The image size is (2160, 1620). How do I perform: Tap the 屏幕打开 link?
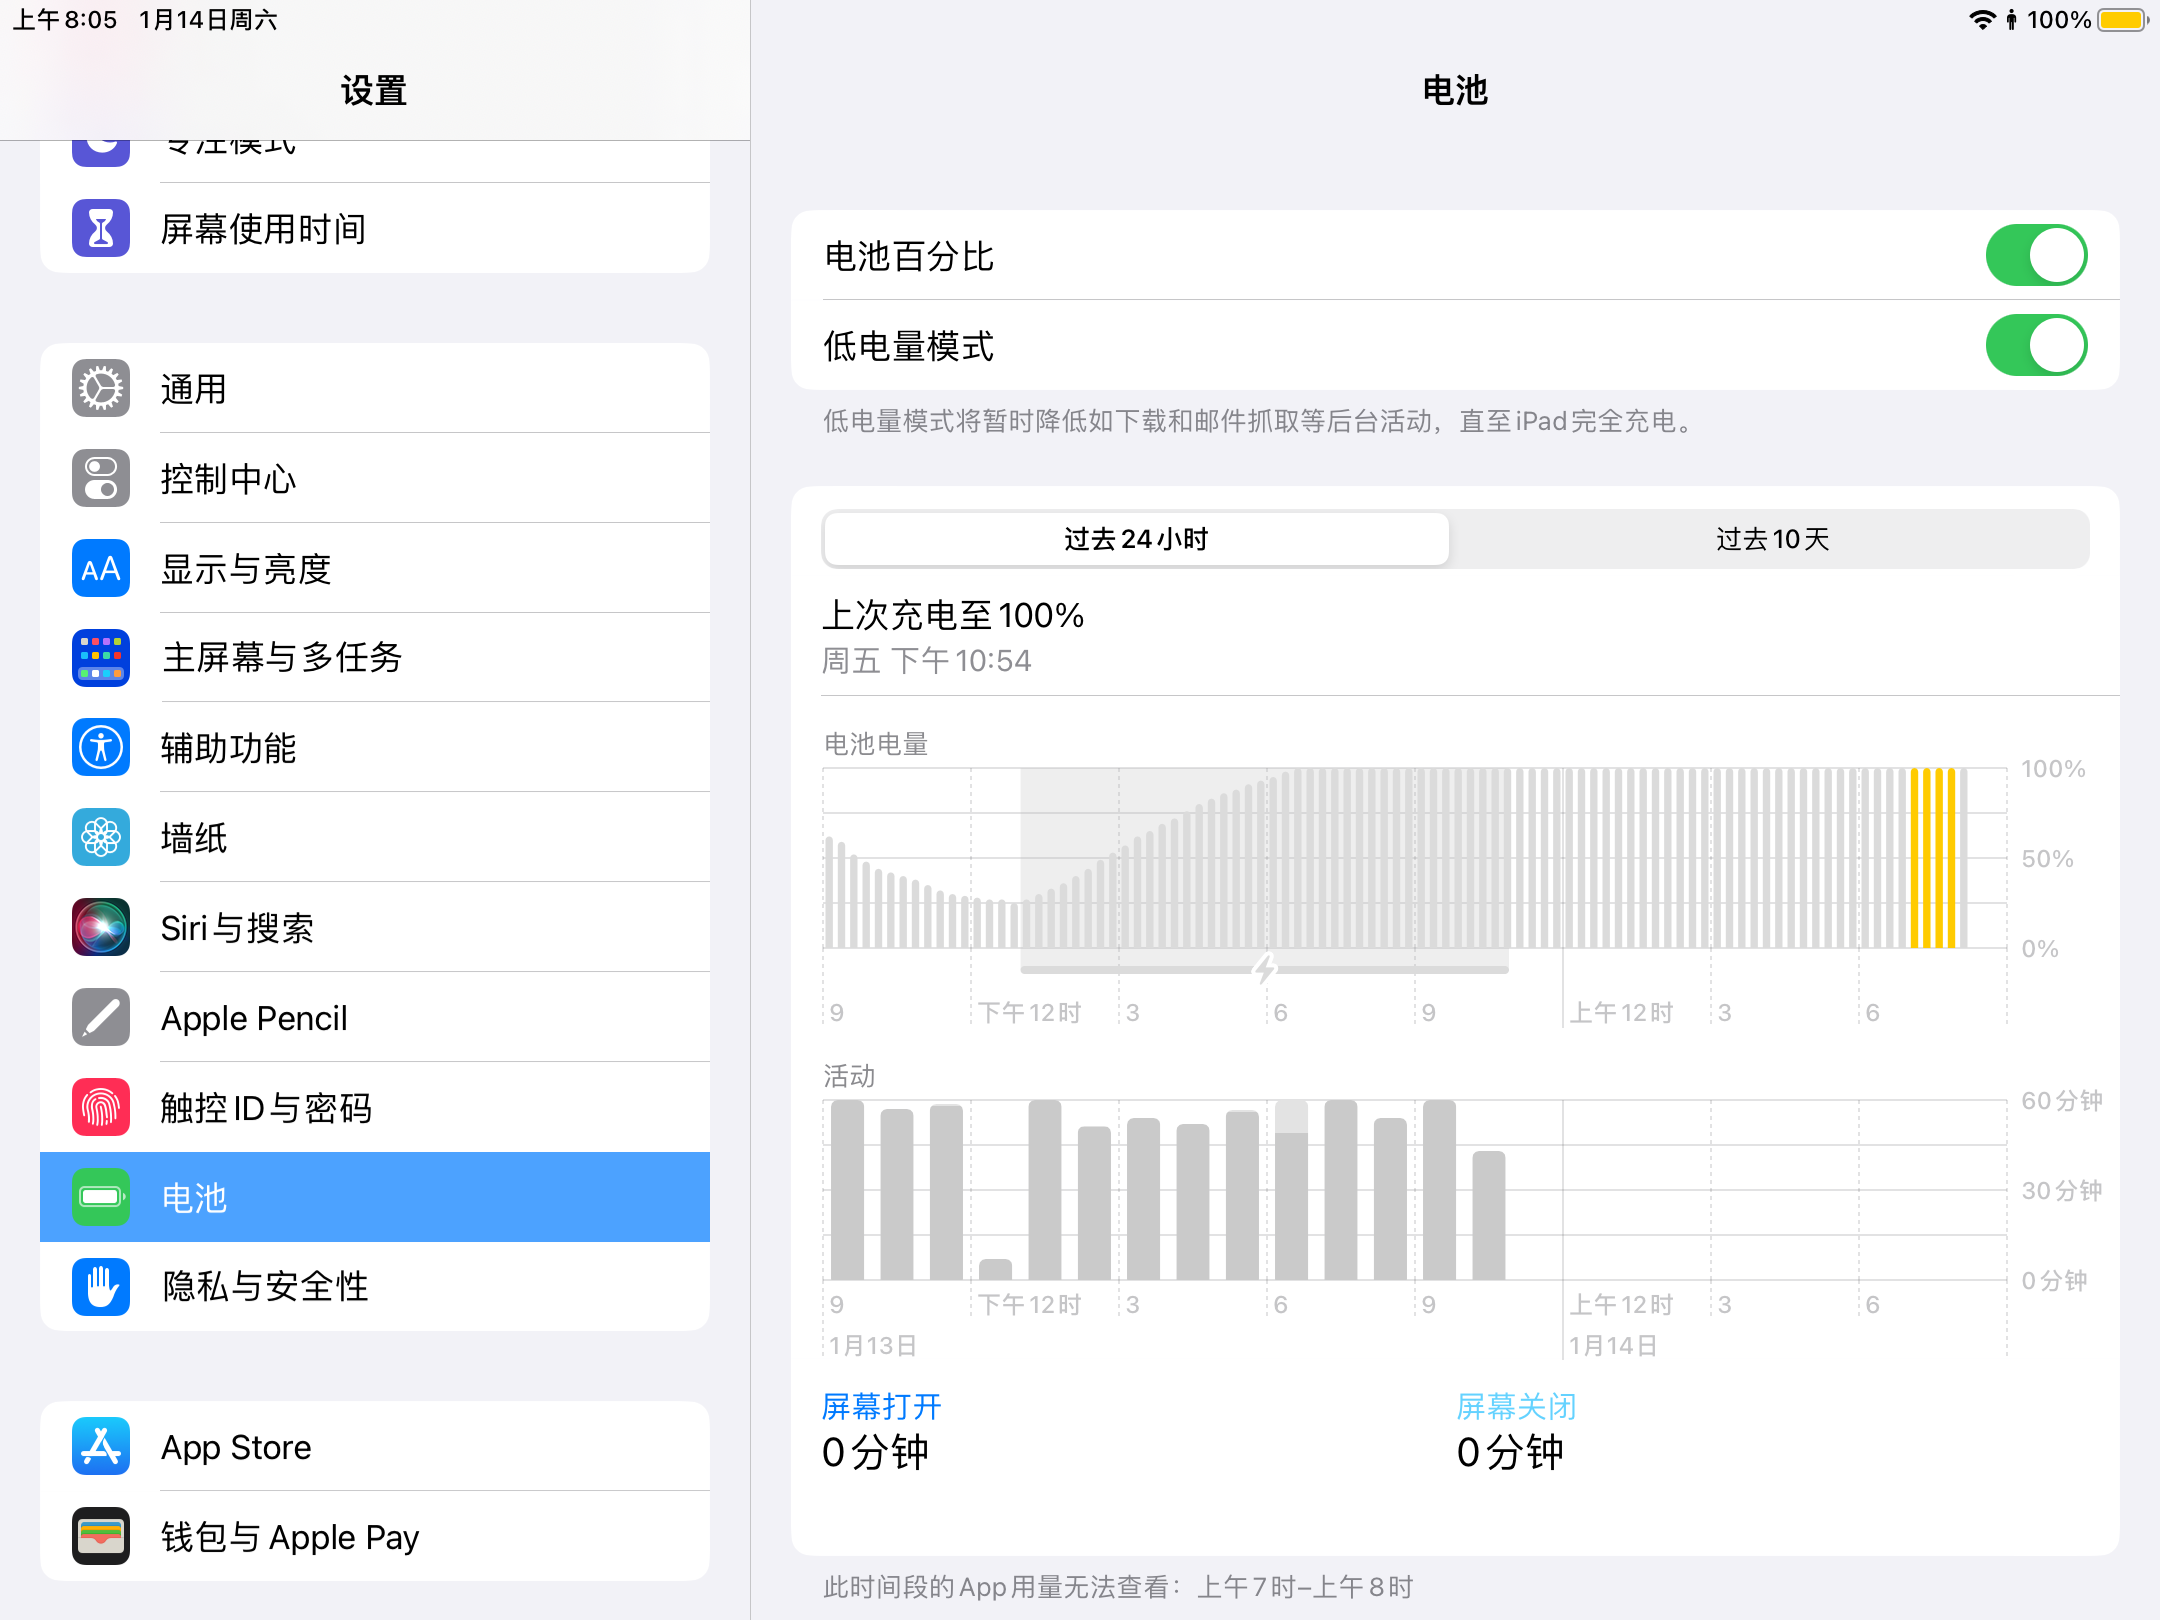click(881, 1406)
